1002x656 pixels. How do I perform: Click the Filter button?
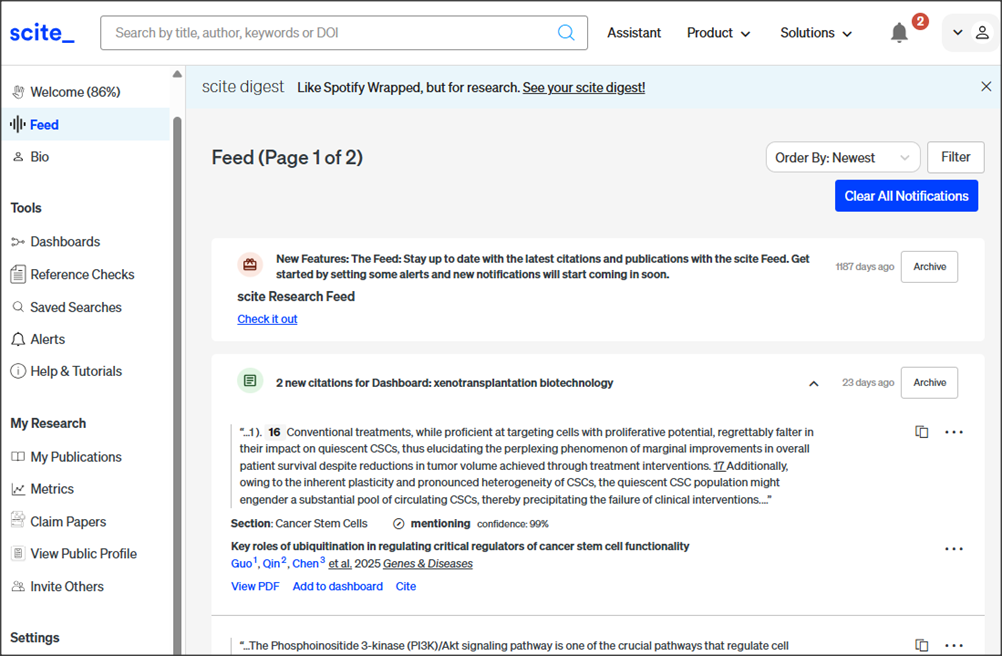(955, 157)
